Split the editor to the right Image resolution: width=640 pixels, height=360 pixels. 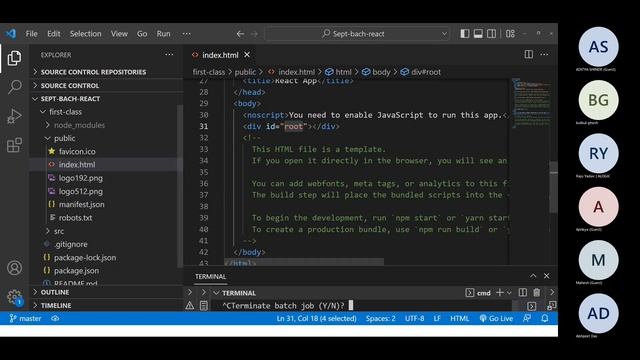click(x=529, y=54)
